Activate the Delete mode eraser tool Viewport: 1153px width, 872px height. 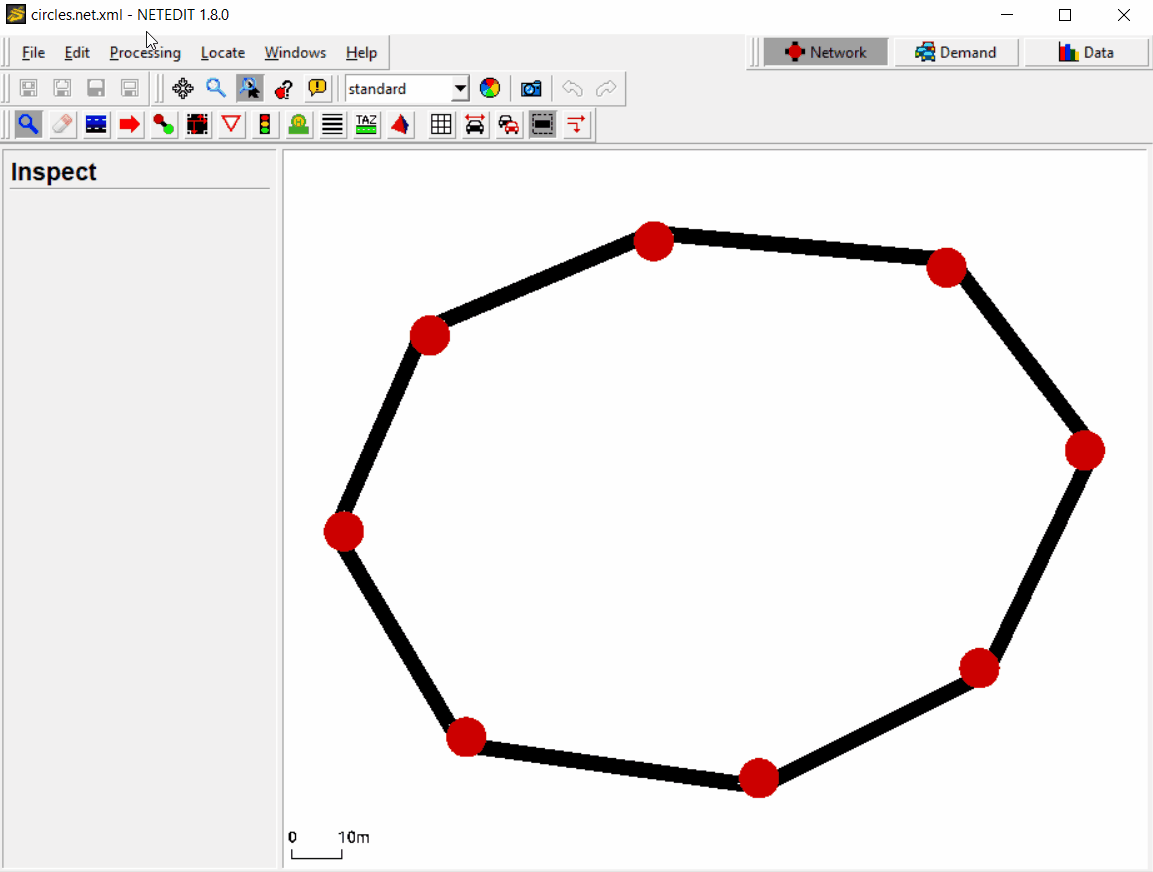(x=61, y=124)
